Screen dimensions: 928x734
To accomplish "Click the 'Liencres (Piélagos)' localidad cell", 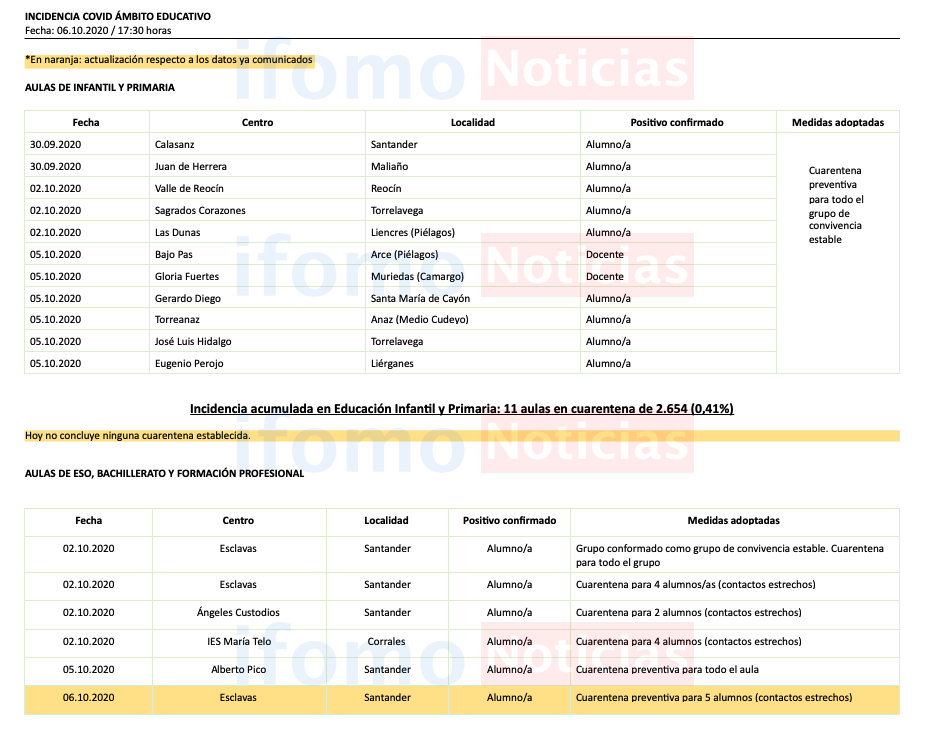I will point(412,233).
